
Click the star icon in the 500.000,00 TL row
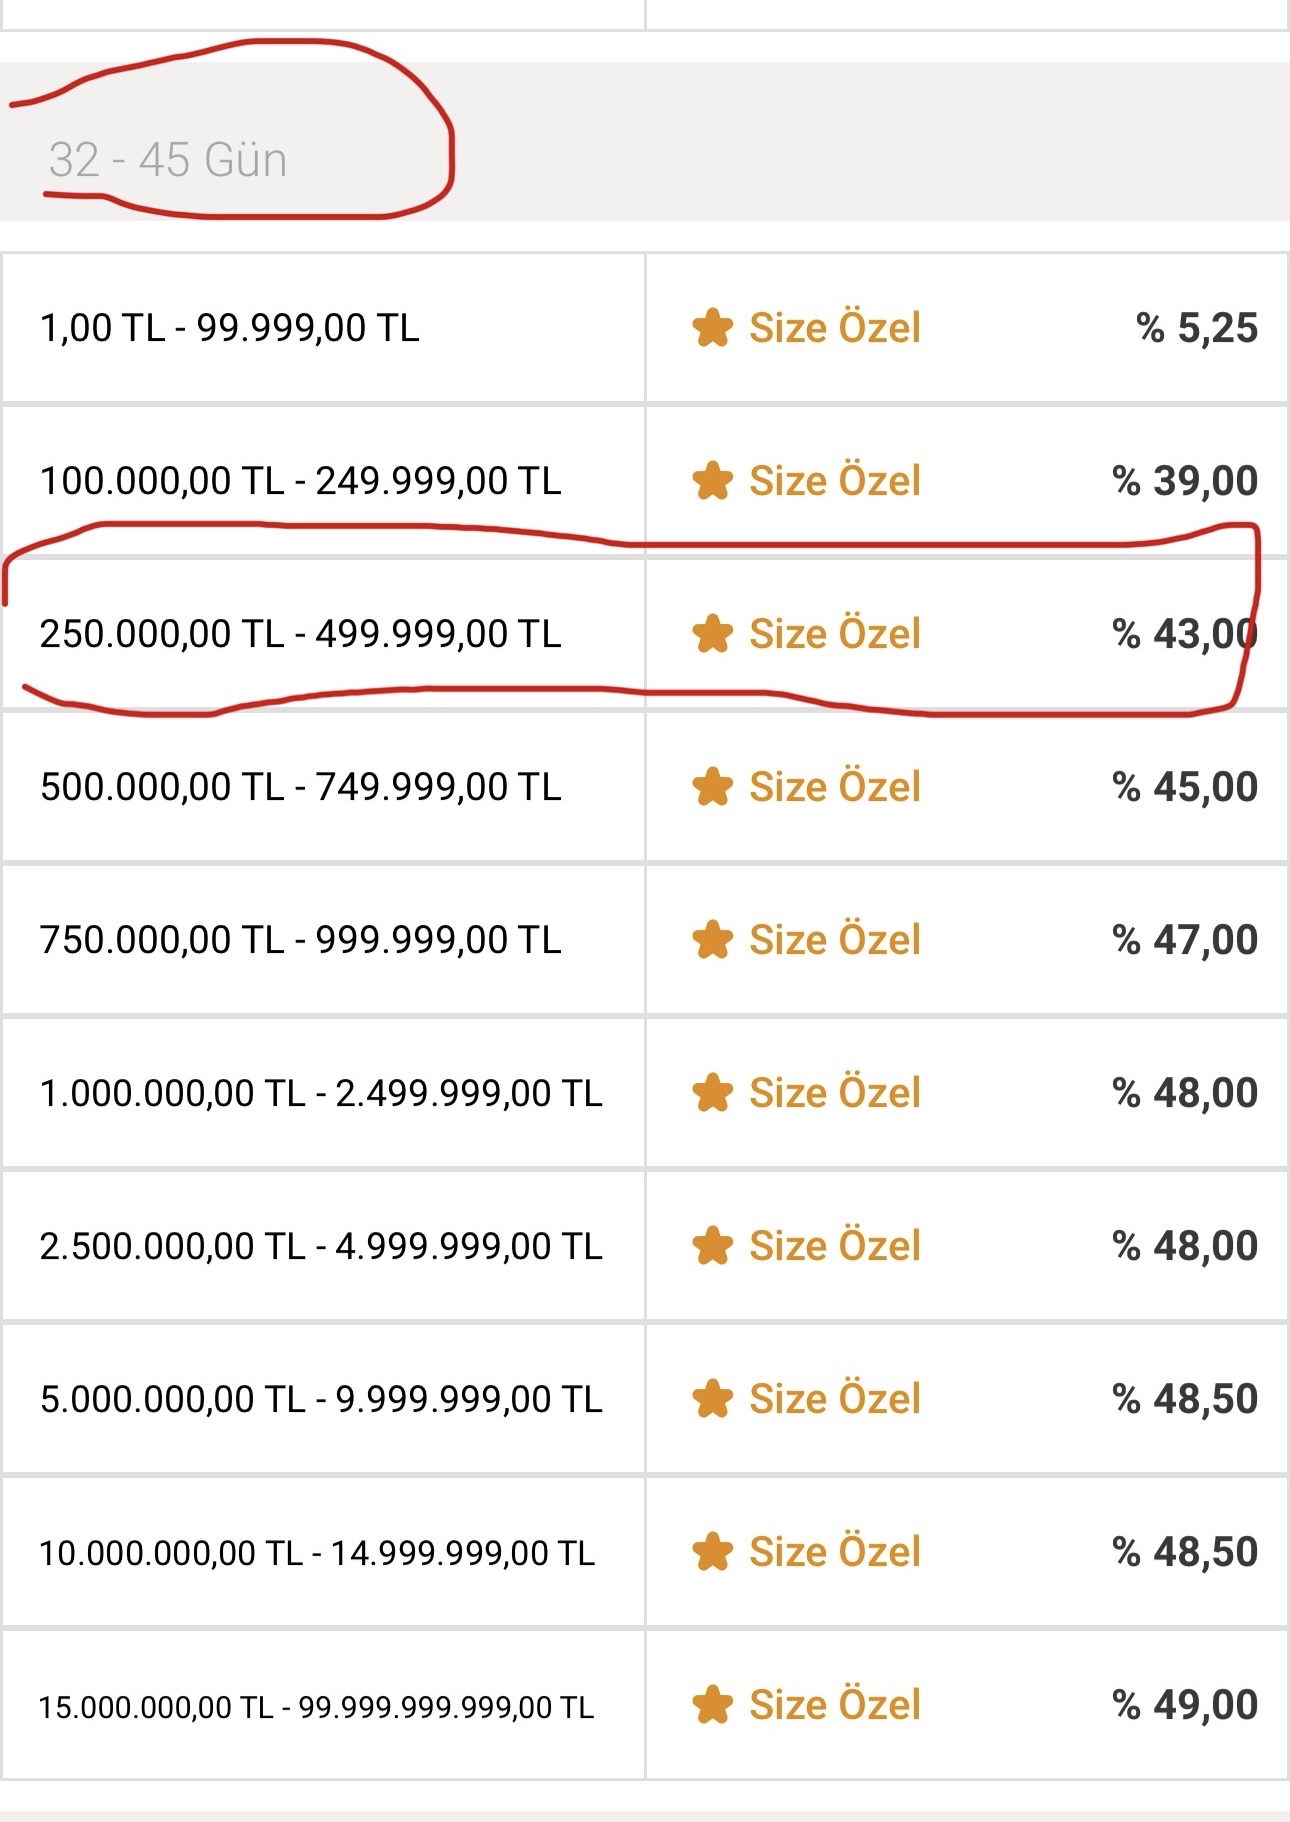[x=713, y=787]
